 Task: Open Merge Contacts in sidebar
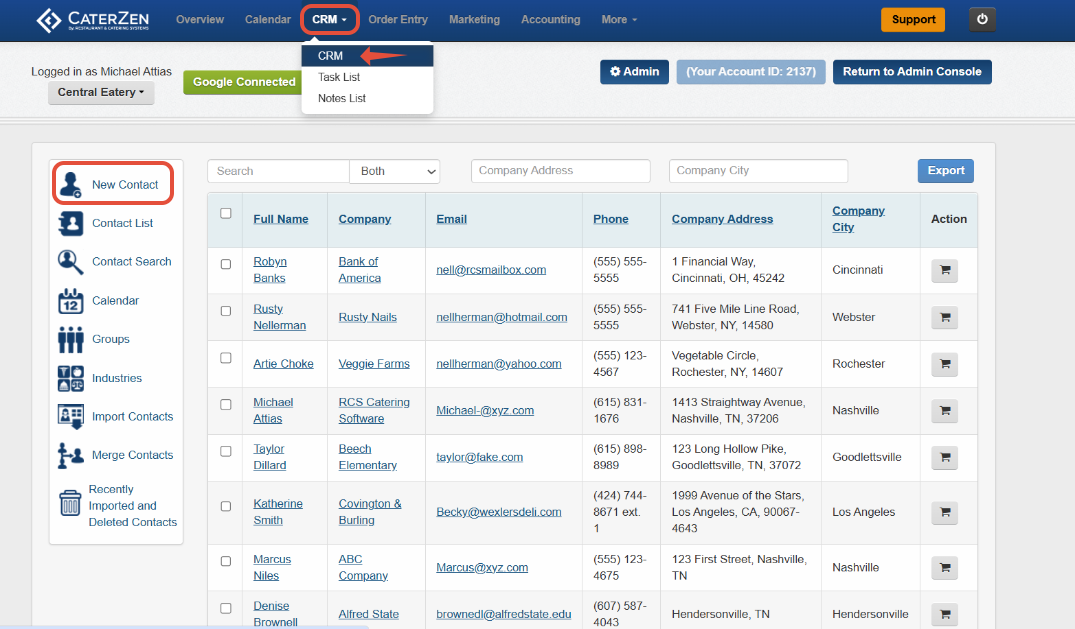click(115, 455)
